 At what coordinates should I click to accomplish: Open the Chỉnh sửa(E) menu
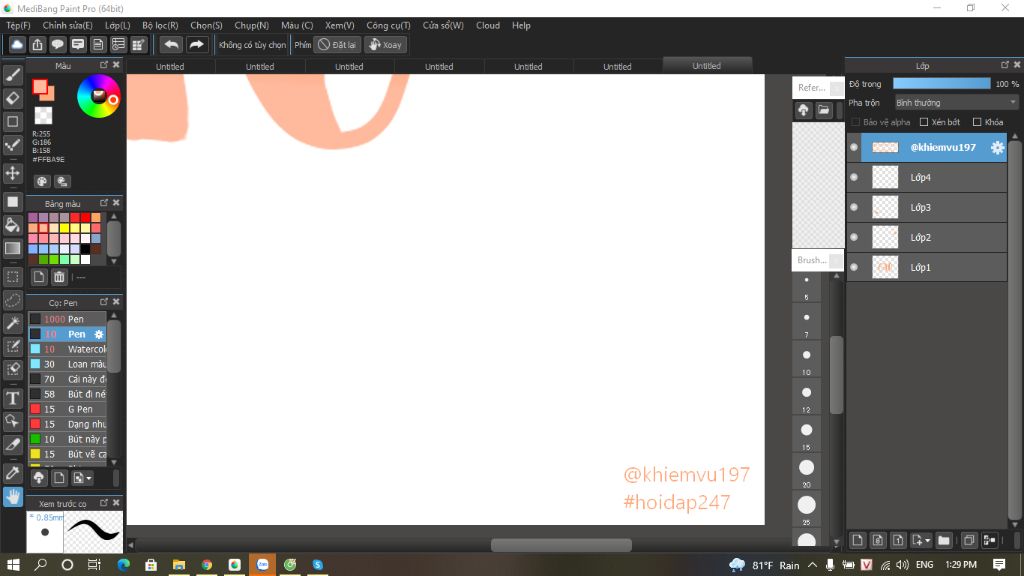[67, 25]
